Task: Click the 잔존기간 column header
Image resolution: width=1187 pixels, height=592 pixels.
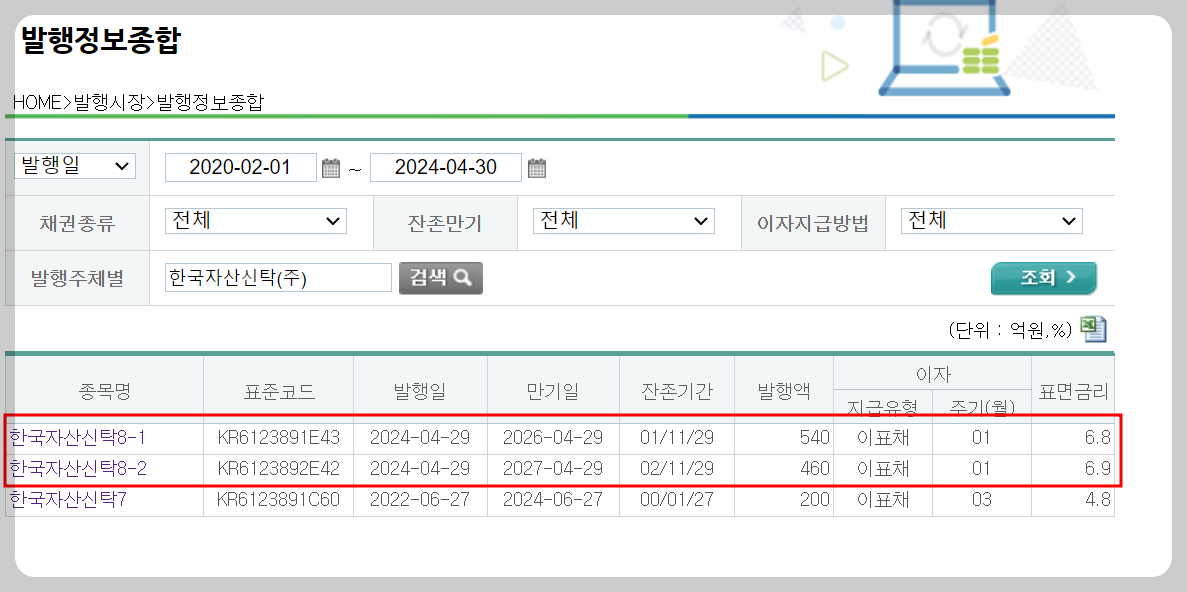Action: (x=677, y=391)
